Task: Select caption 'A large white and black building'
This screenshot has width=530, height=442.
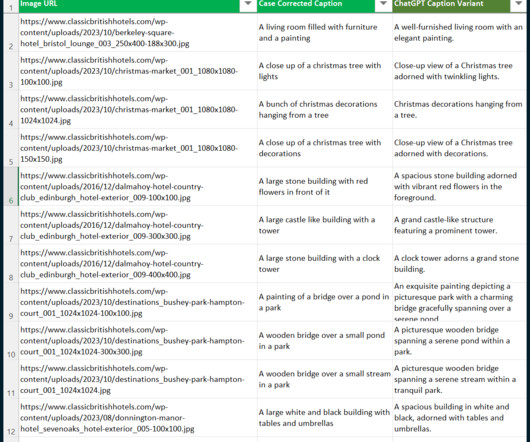Action: point(325,418)
